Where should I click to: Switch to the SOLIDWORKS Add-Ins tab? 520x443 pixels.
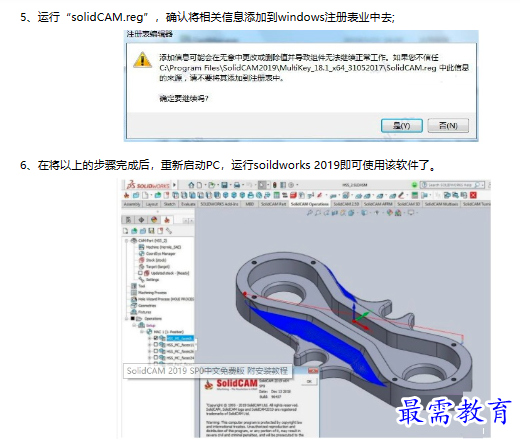pos(219,204)
